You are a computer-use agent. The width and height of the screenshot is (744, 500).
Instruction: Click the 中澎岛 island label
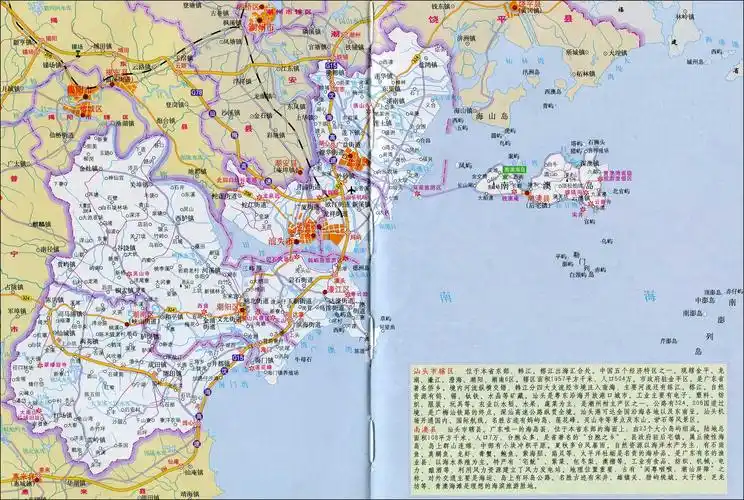704,300
